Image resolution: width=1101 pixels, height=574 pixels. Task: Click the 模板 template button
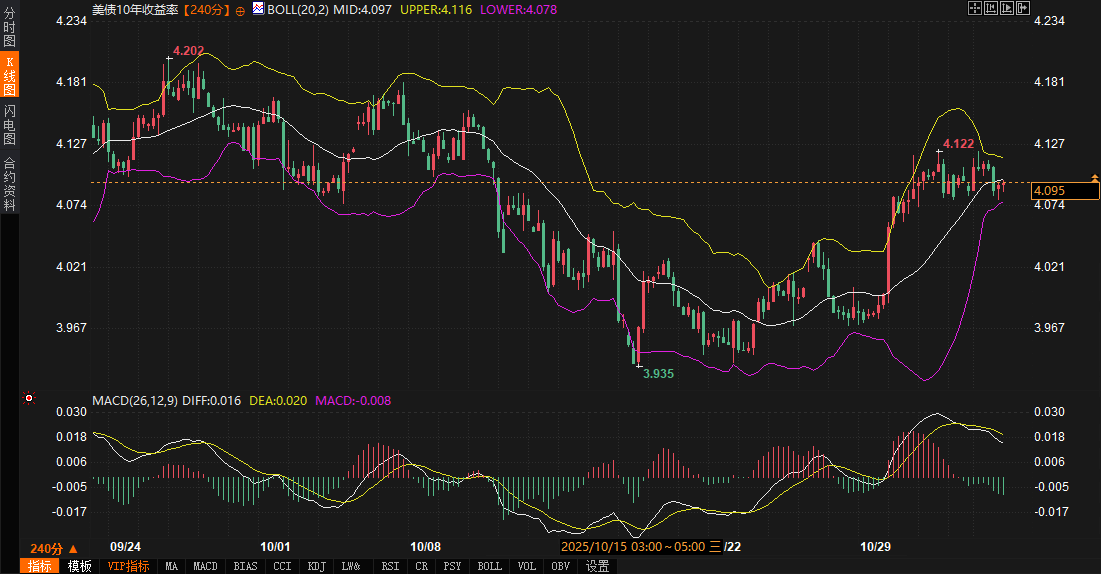tap(79, 566)
